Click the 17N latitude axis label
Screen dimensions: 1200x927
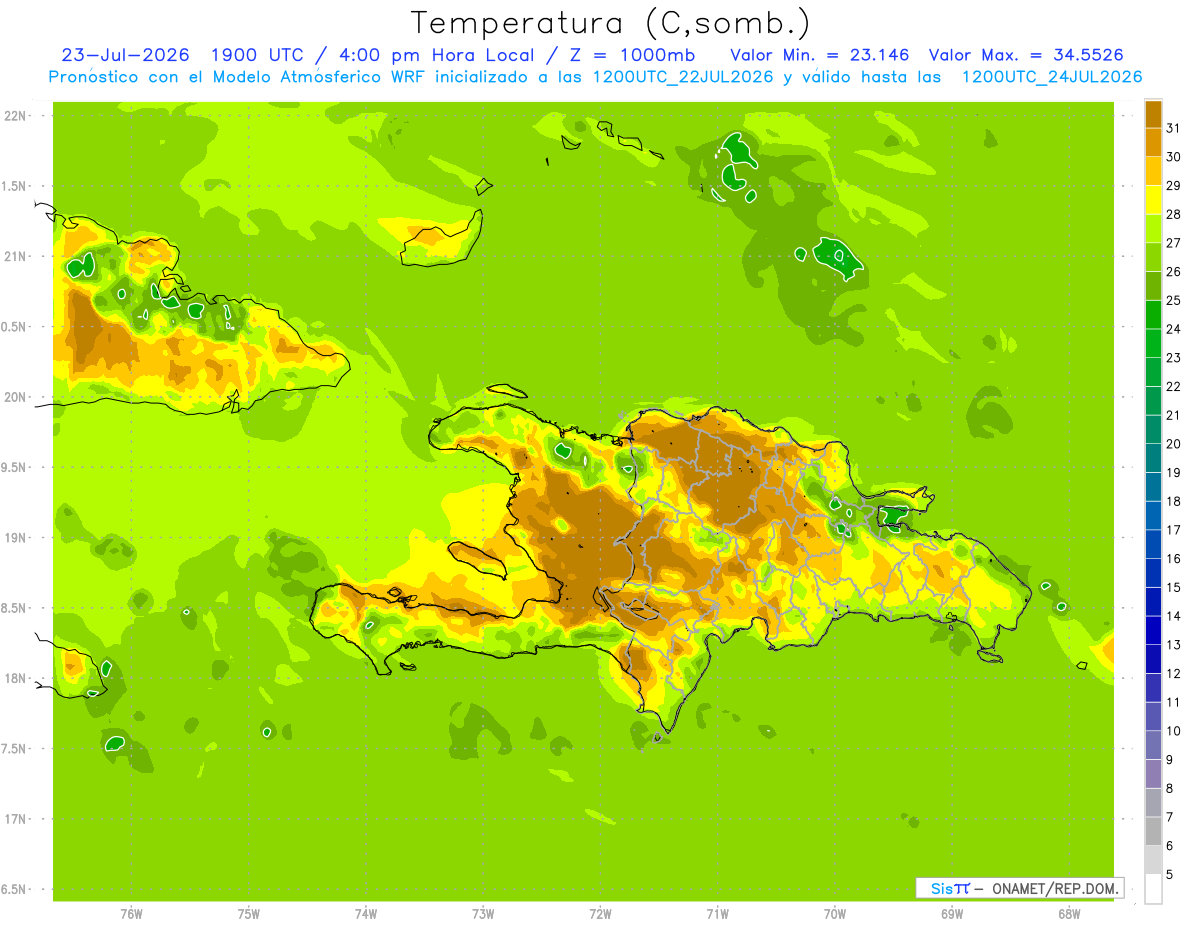tap(16, 819)
